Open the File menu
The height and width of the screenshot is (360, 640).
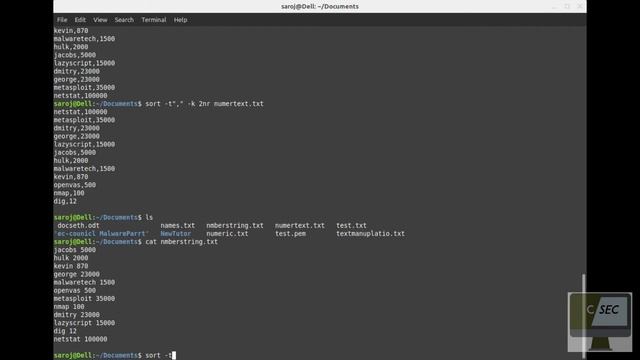[62, 20]
